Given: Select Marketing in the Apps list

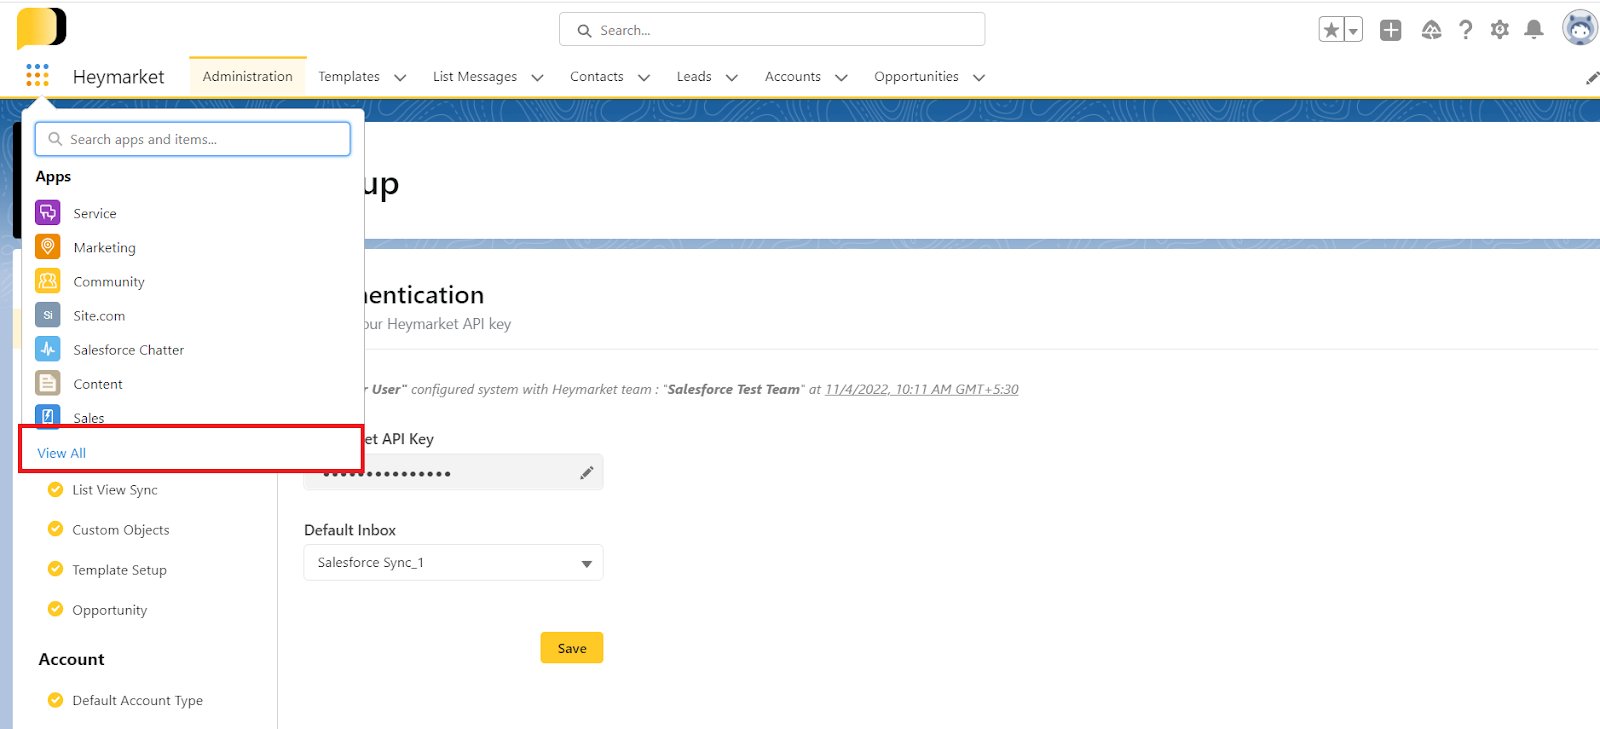Looking at the screenshot, I should [104, 247].
